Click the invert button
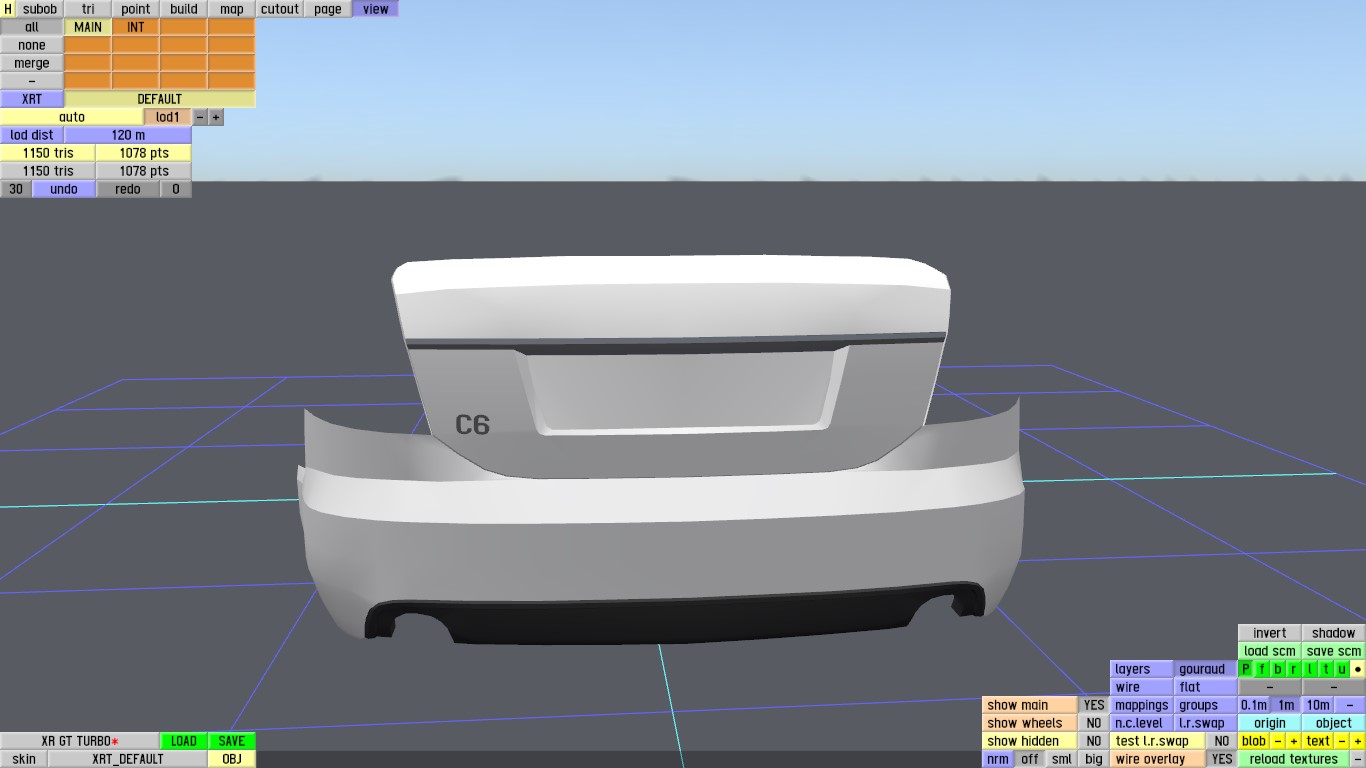Viewport: 1366px width, 768px height. 1270,633
